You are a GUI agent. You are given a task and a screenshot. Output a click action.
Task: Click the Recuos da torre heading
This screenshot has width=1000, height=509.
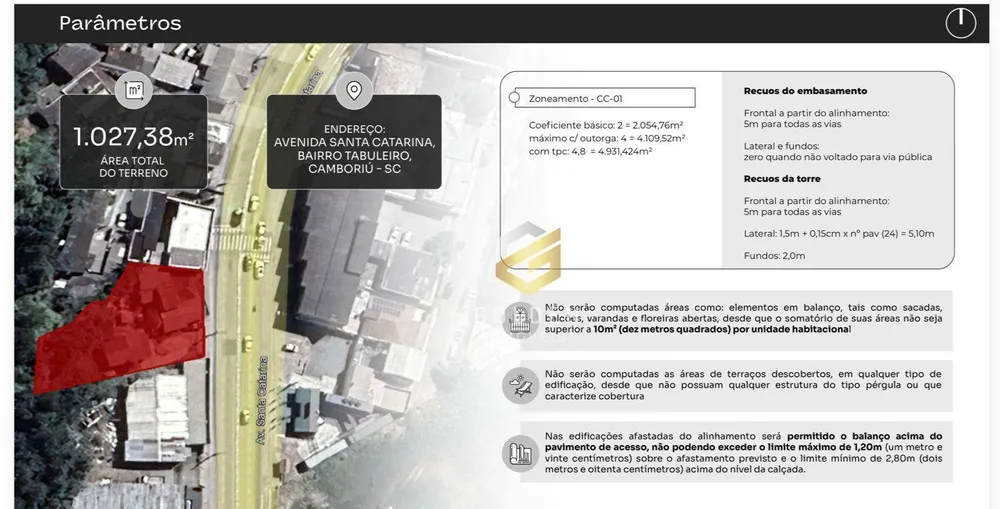[x=782, y=179]
